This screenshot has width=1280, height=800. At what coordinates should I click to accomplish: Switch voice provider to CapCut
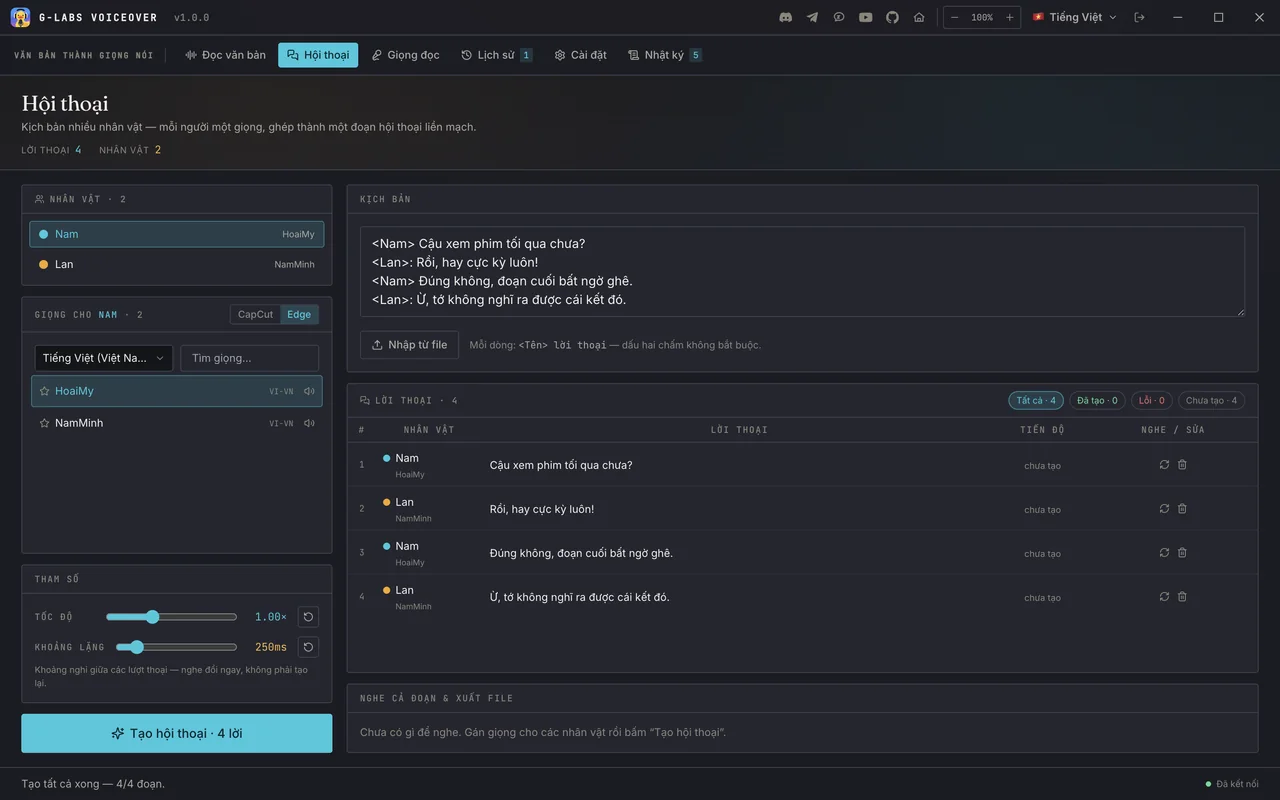255,314
